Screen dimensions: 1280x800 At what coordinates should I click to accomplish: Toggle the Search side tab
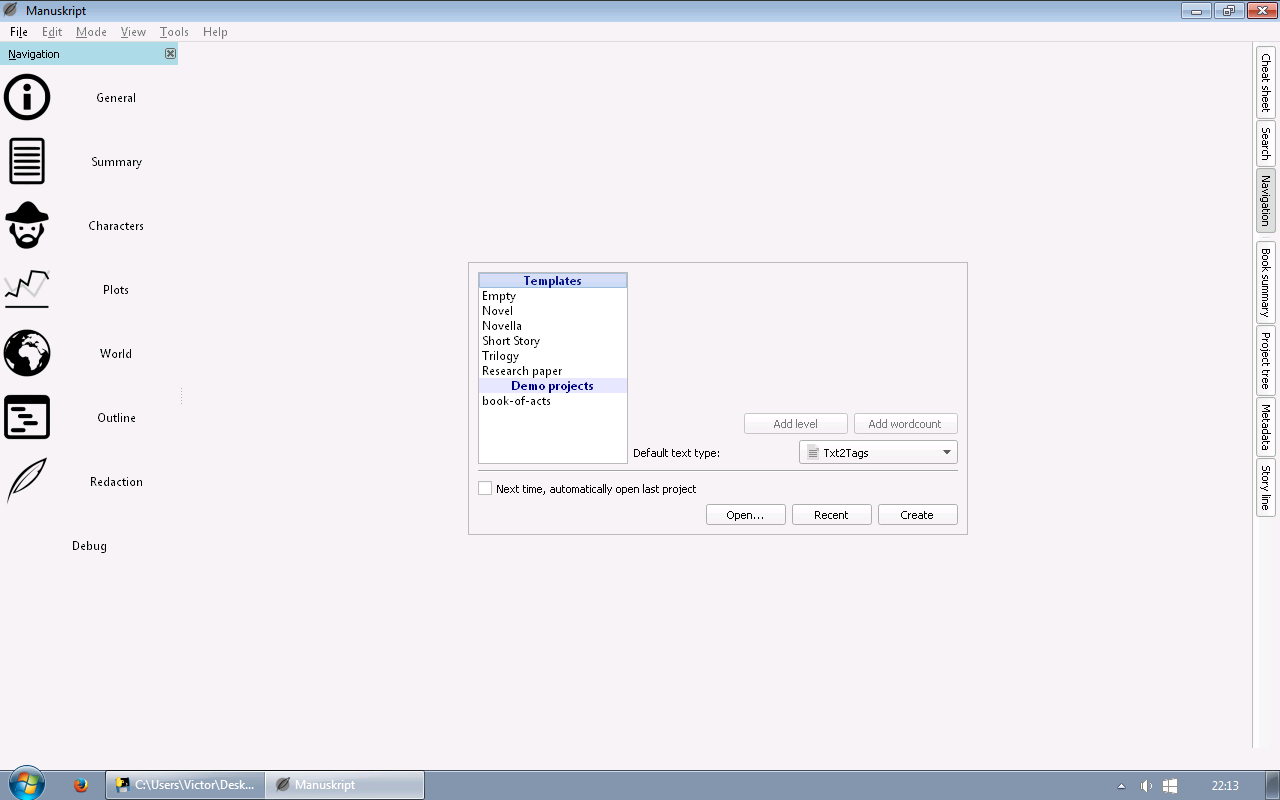[1266, 143]
